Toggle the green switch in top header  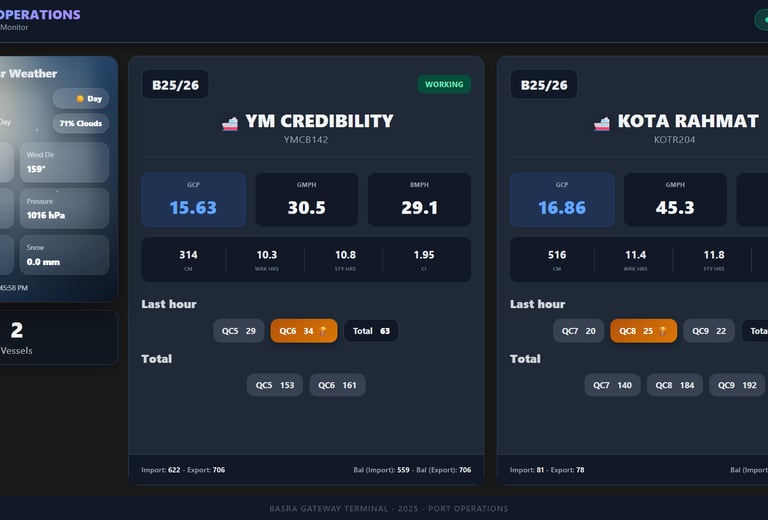[761, 20]
